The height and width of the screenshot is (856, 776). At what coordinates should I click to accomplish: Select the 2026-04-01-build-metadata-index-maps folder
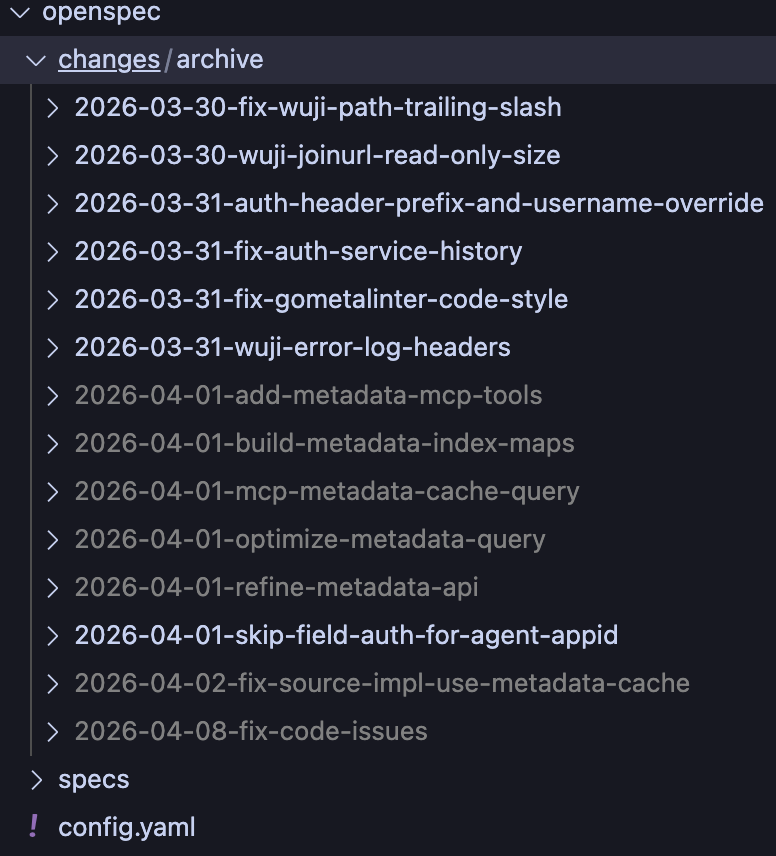tap(324, 444)
